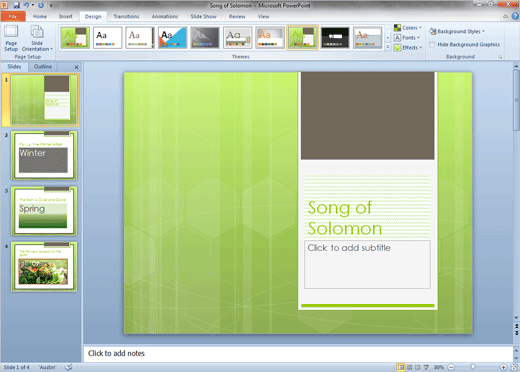Viewport: 520px width, 372px height.
Task: Apply the plain white Office theme
Action: [x=107, y=38]
